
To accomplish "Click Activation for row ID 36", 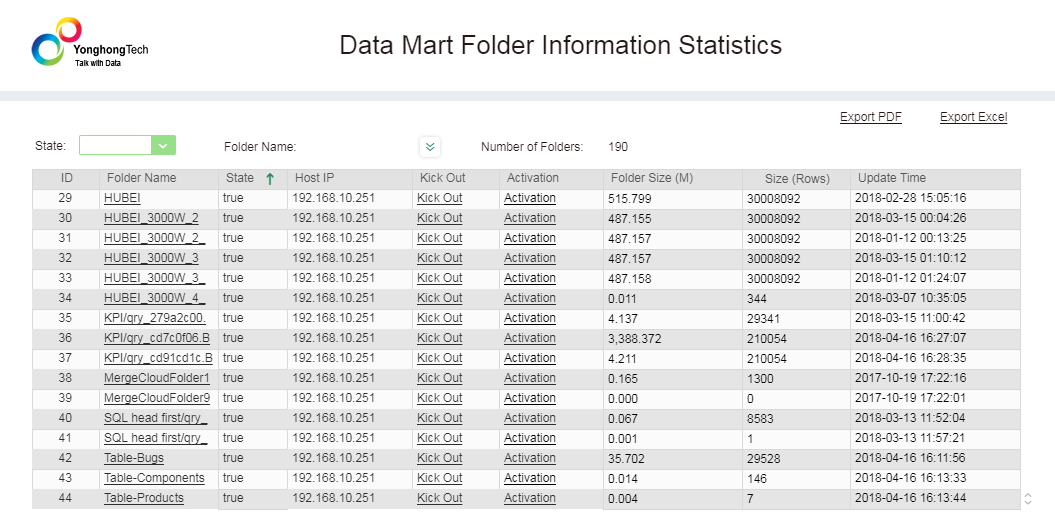I will (x=529, y=338).
